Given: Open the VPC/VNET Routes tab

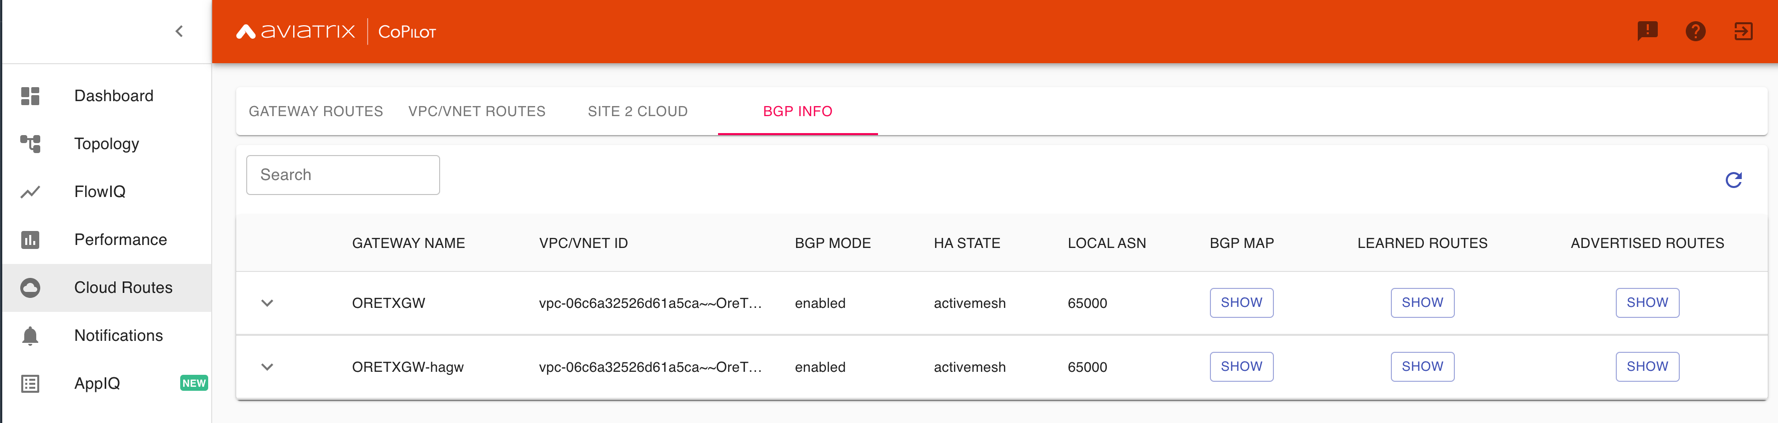Looking at the screenshot, I should pos(477,111).
